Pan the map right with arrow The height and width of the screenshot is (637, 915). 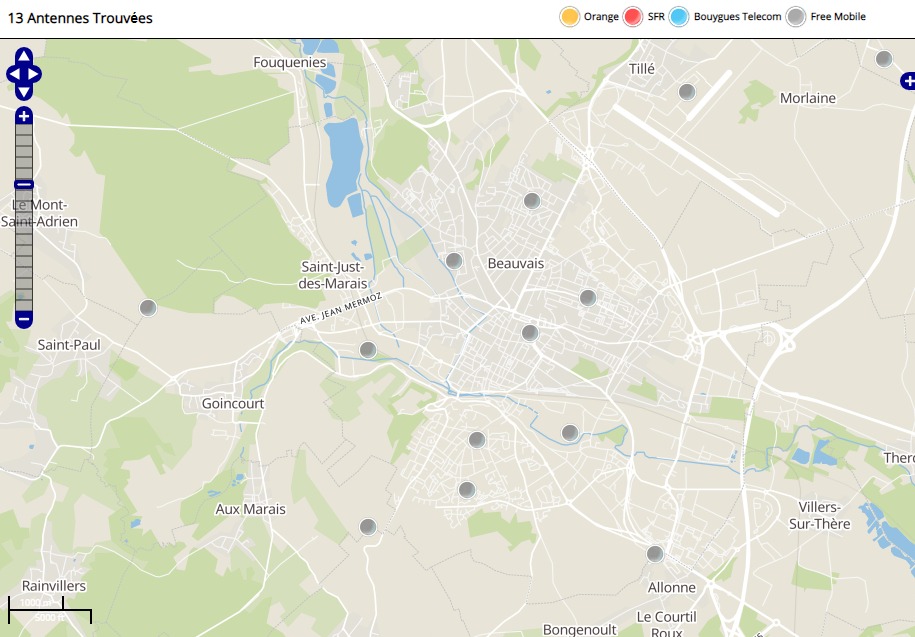coord(36,74)
